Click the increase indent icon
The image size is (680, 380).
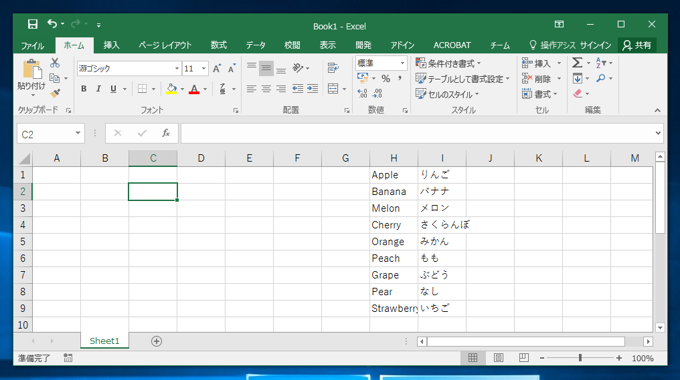(312, 89)
